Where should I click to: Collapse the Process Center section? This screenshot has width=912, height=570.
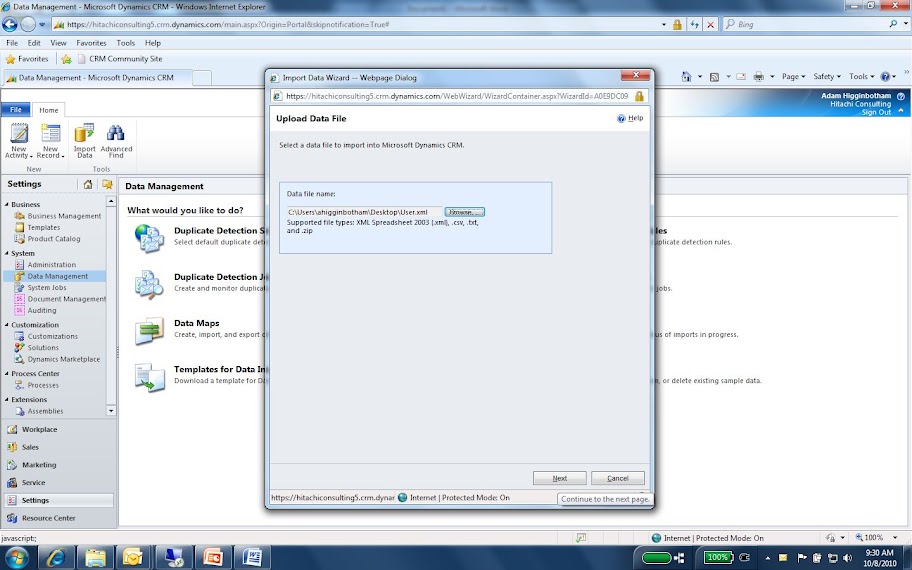[7, 374]
